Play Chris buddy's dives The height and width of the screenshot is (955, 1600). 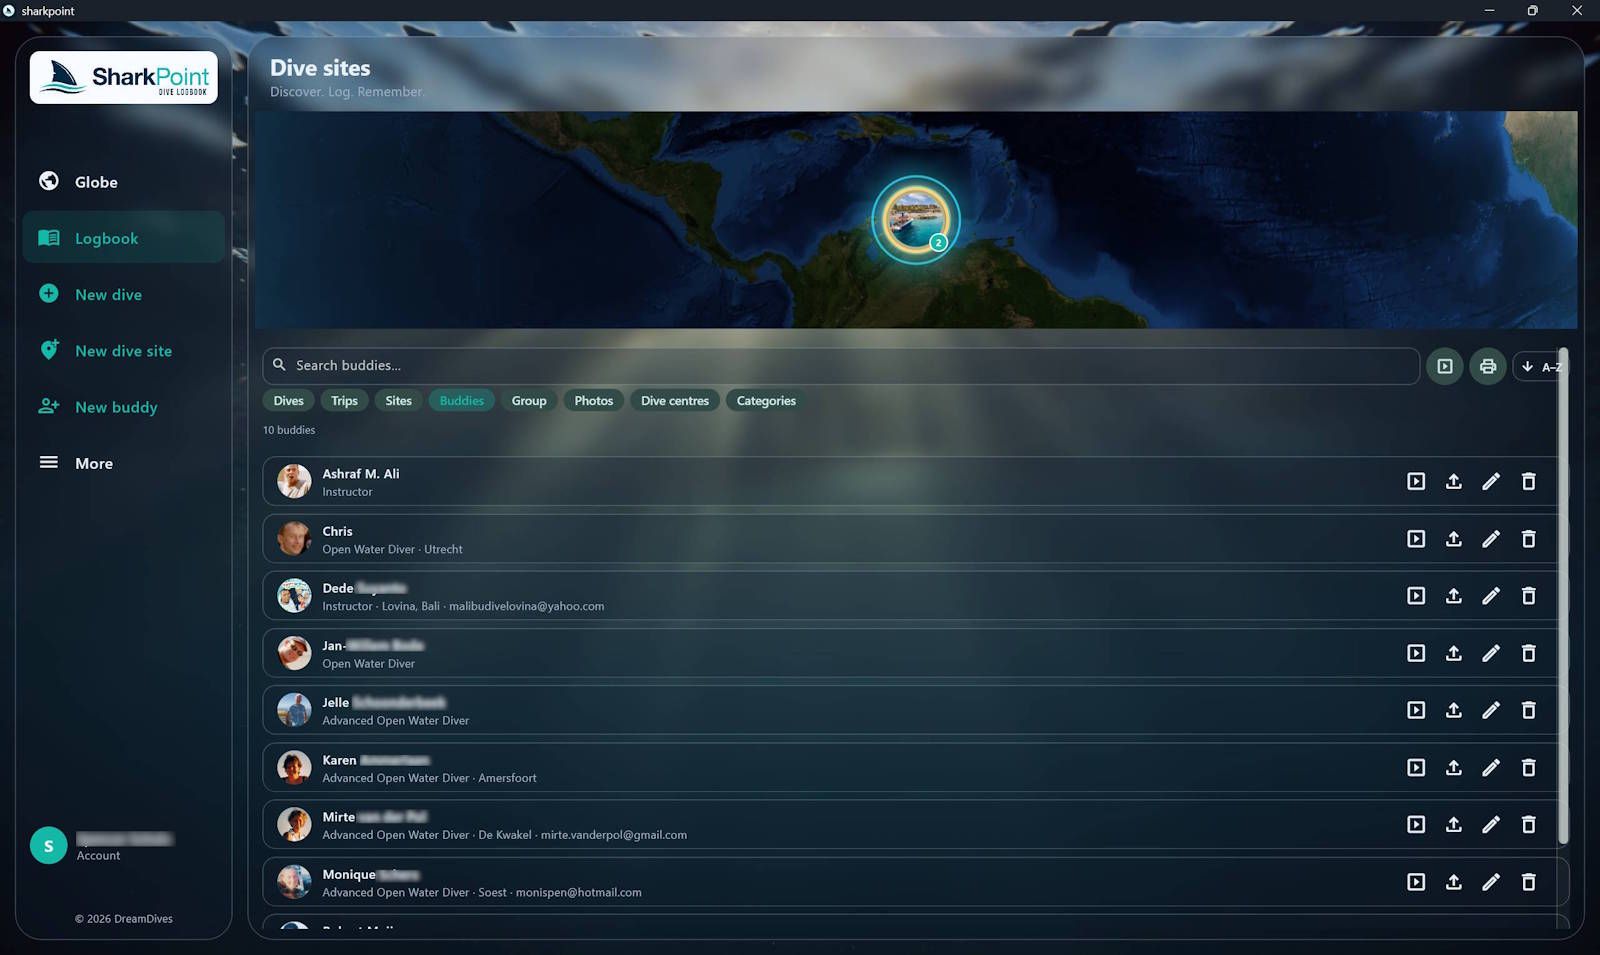tap(1416, 539)
